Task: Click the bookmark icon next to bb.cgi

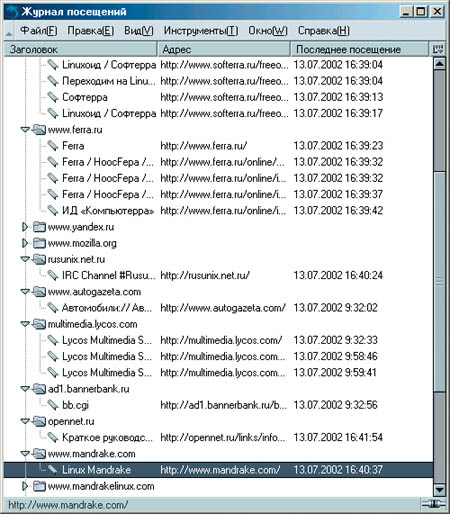Action: click(x=53, y=405)
